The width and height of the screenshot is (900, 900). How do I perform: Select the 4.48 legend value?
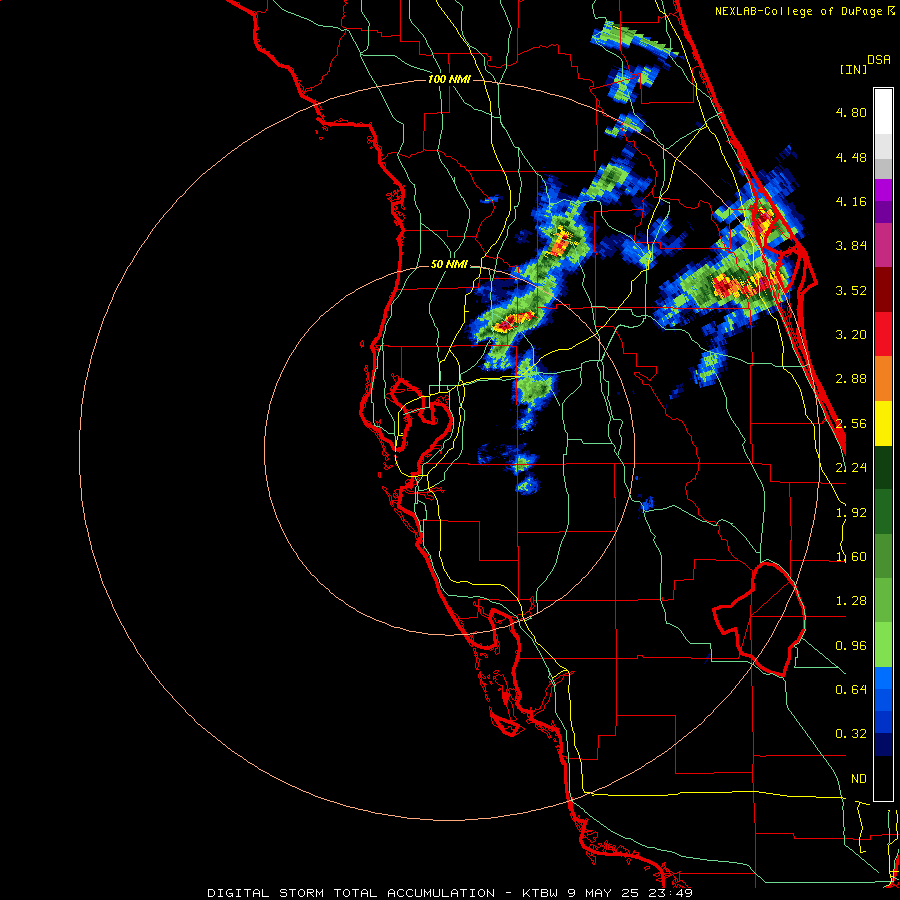[851, 157]
